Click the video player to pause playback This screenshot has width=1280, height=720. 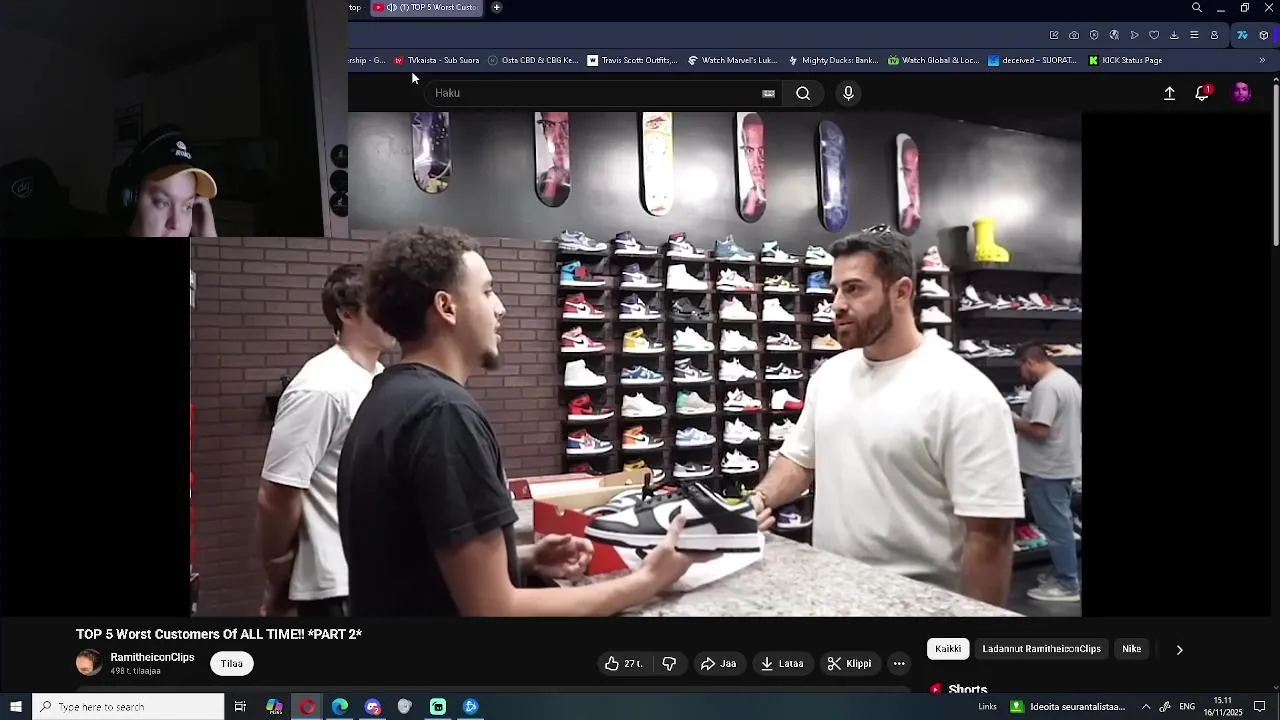635,364
